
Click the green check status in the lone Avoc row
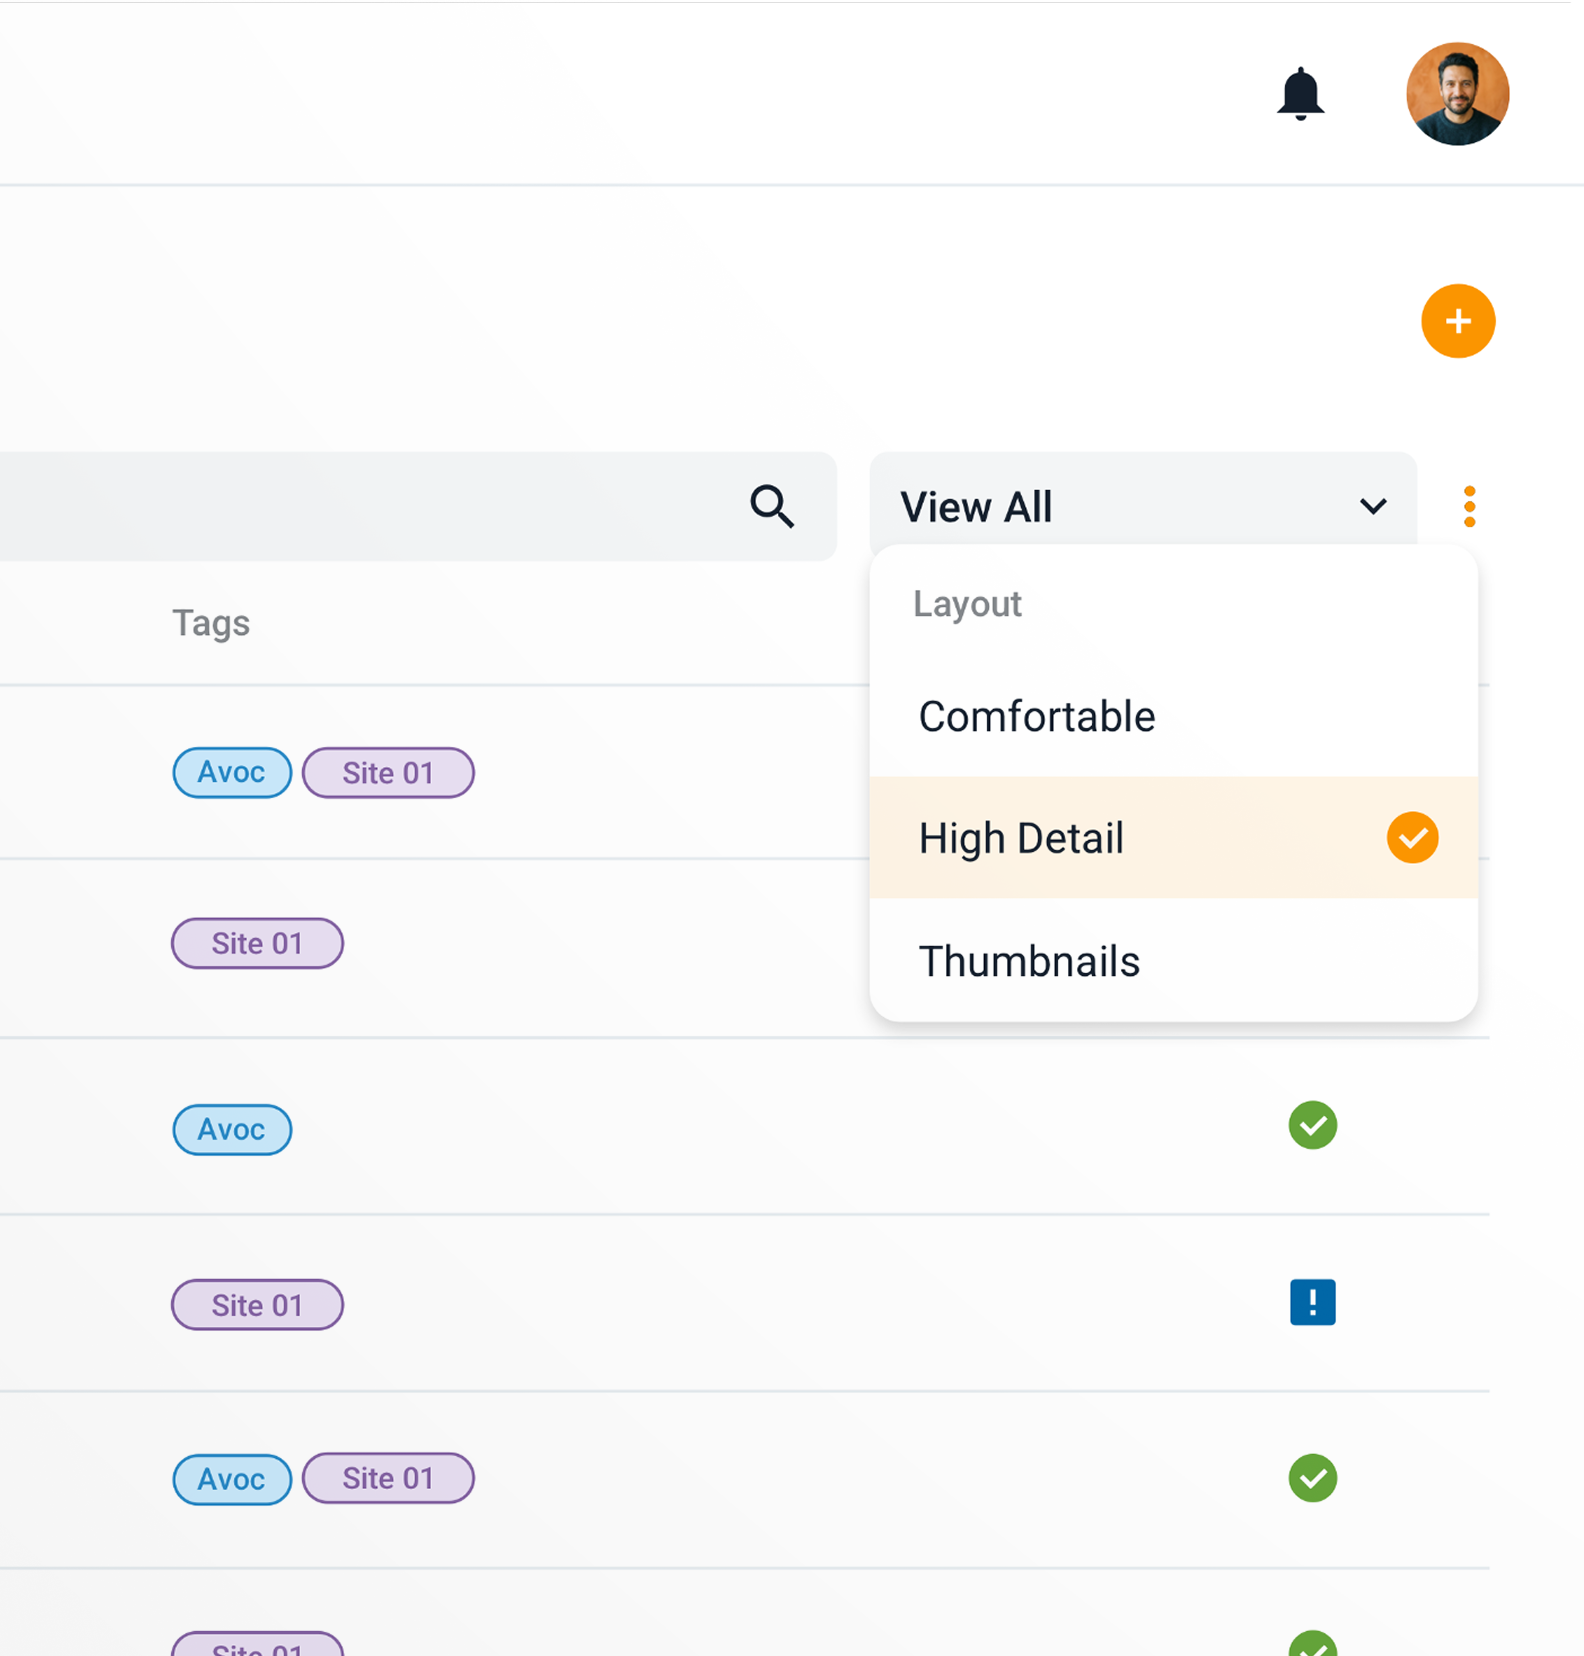1312,1125
